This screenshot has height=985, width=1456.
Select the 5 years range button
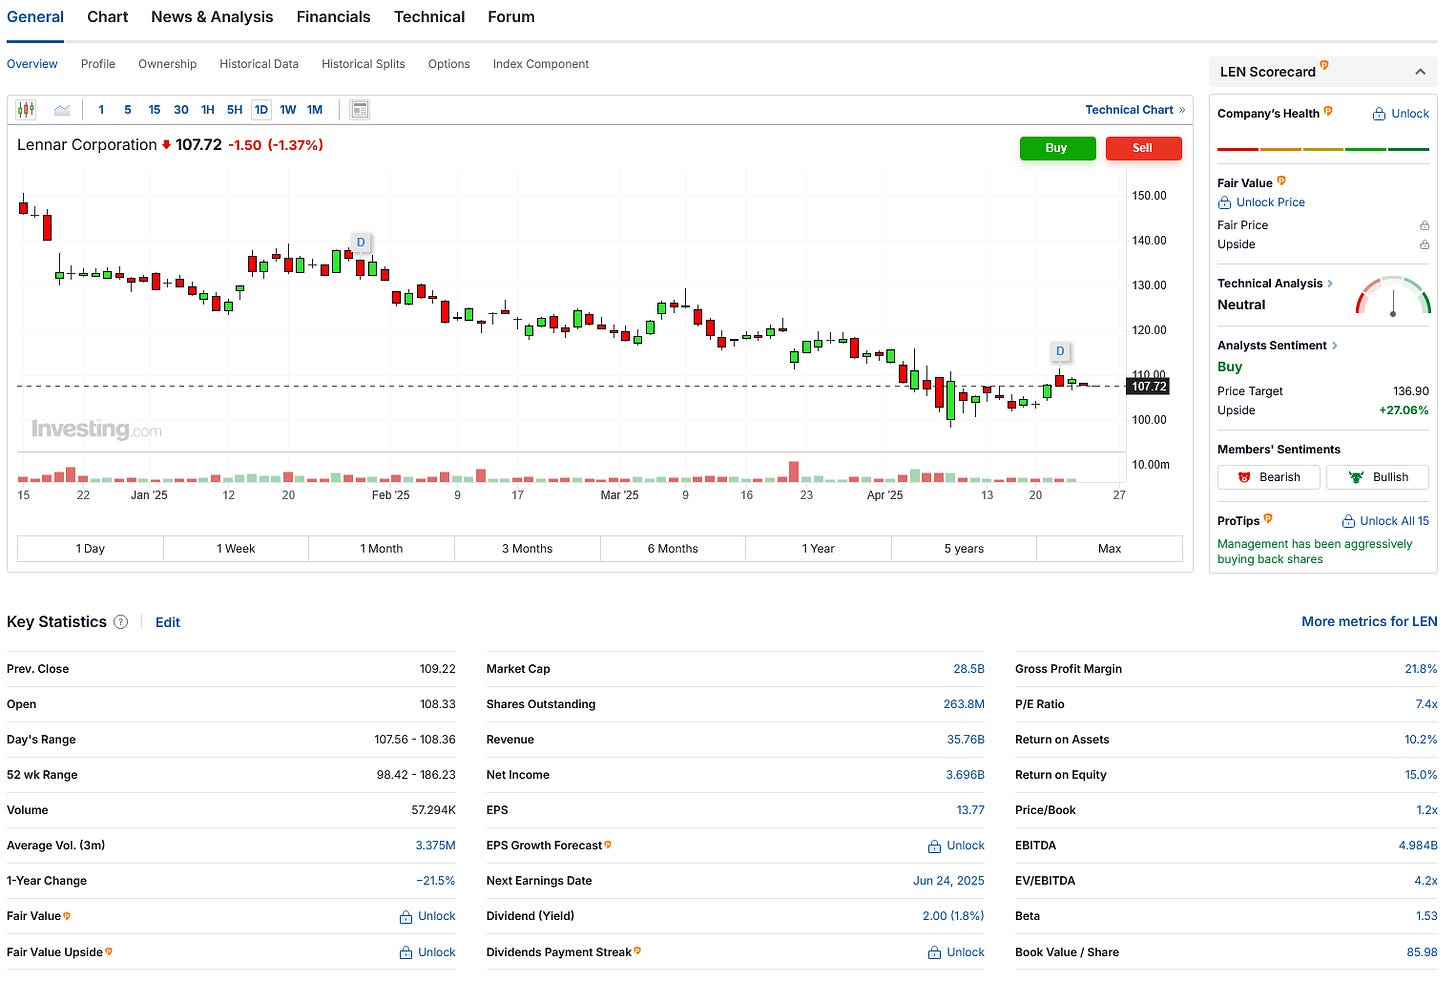(964, 549)
